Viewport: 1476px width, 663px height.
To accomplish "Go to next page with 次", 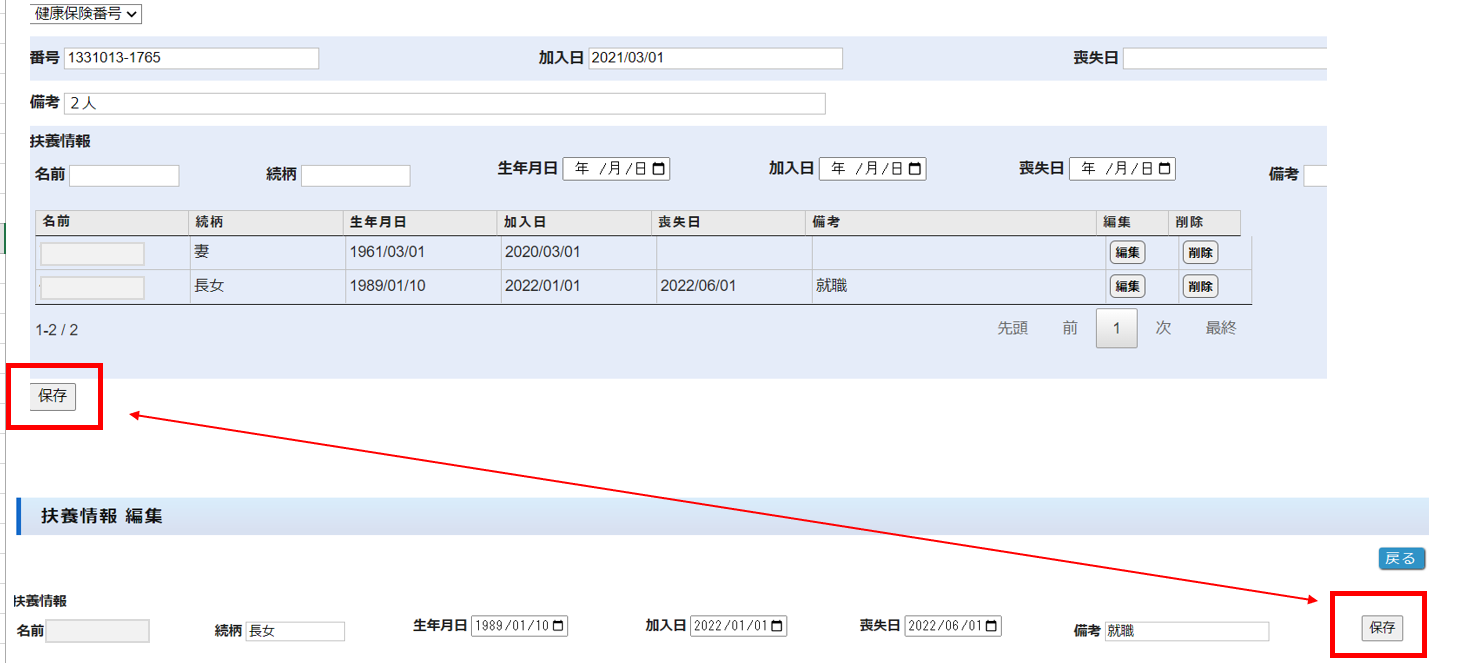I will coord(1163,328).
